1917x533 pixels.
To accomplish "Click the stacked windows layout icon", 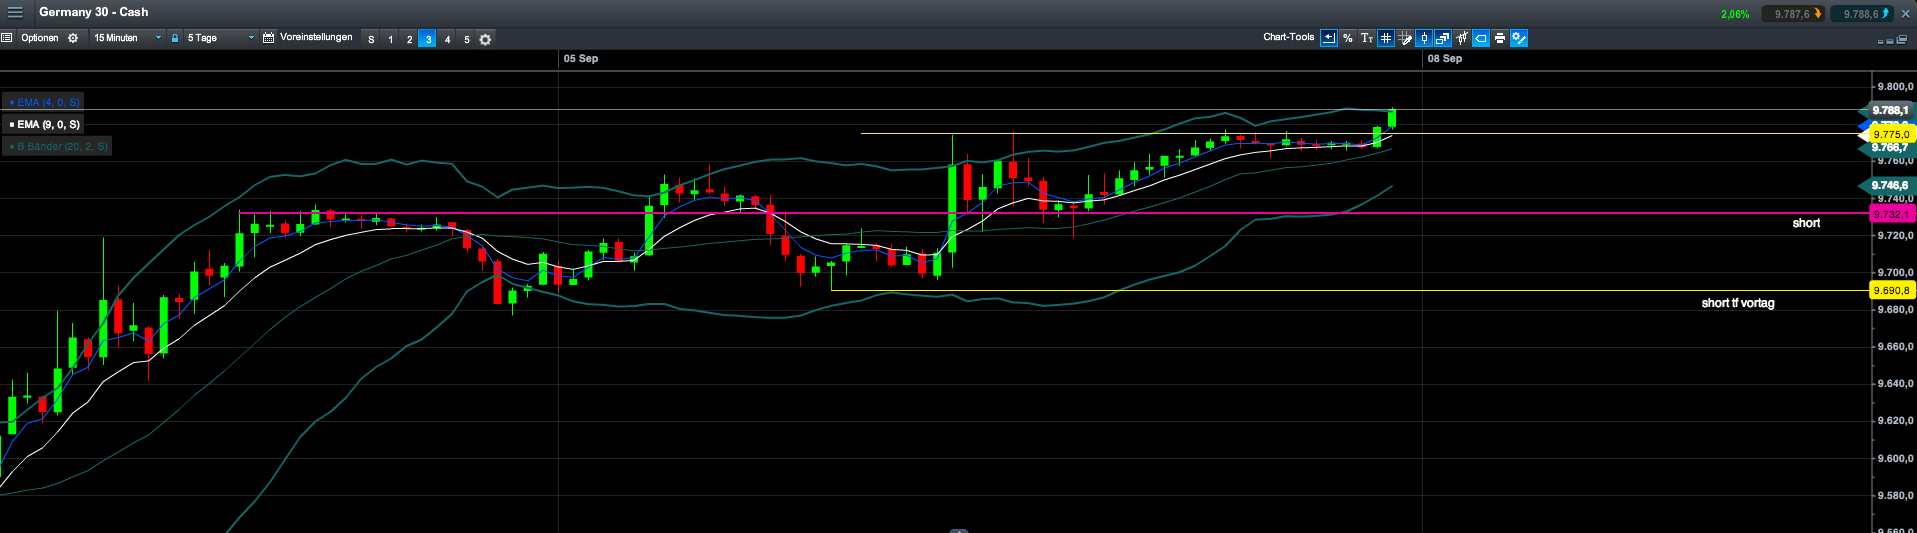I will (x=1901, y=40).
